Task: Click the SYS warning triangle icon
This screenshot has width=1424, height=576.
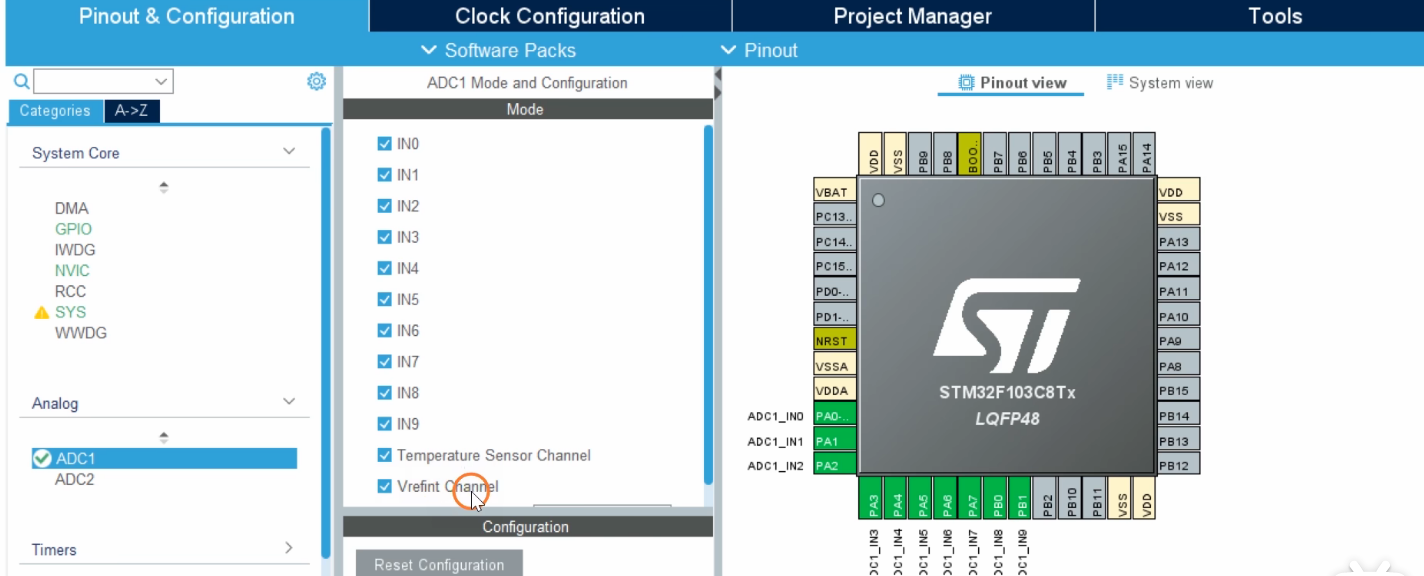Action: [41, 312]
